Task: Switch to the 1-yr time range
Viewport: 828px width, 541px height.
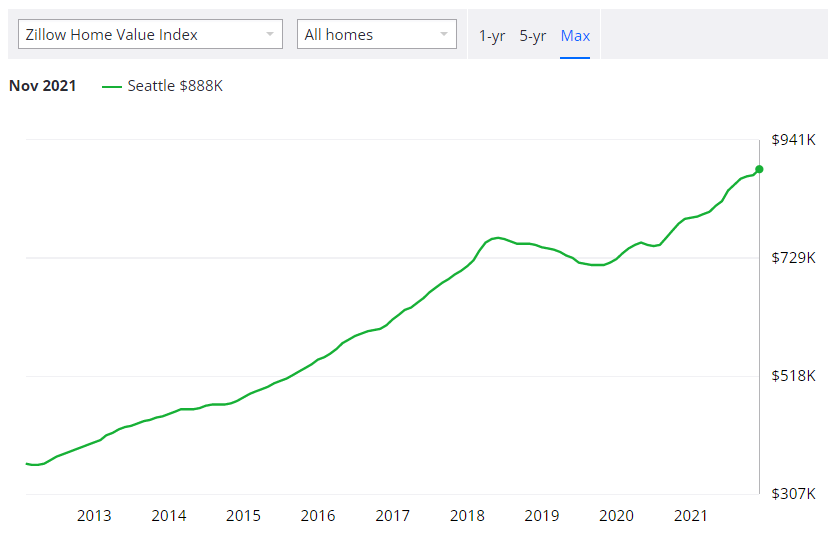Action: (492, 36)
